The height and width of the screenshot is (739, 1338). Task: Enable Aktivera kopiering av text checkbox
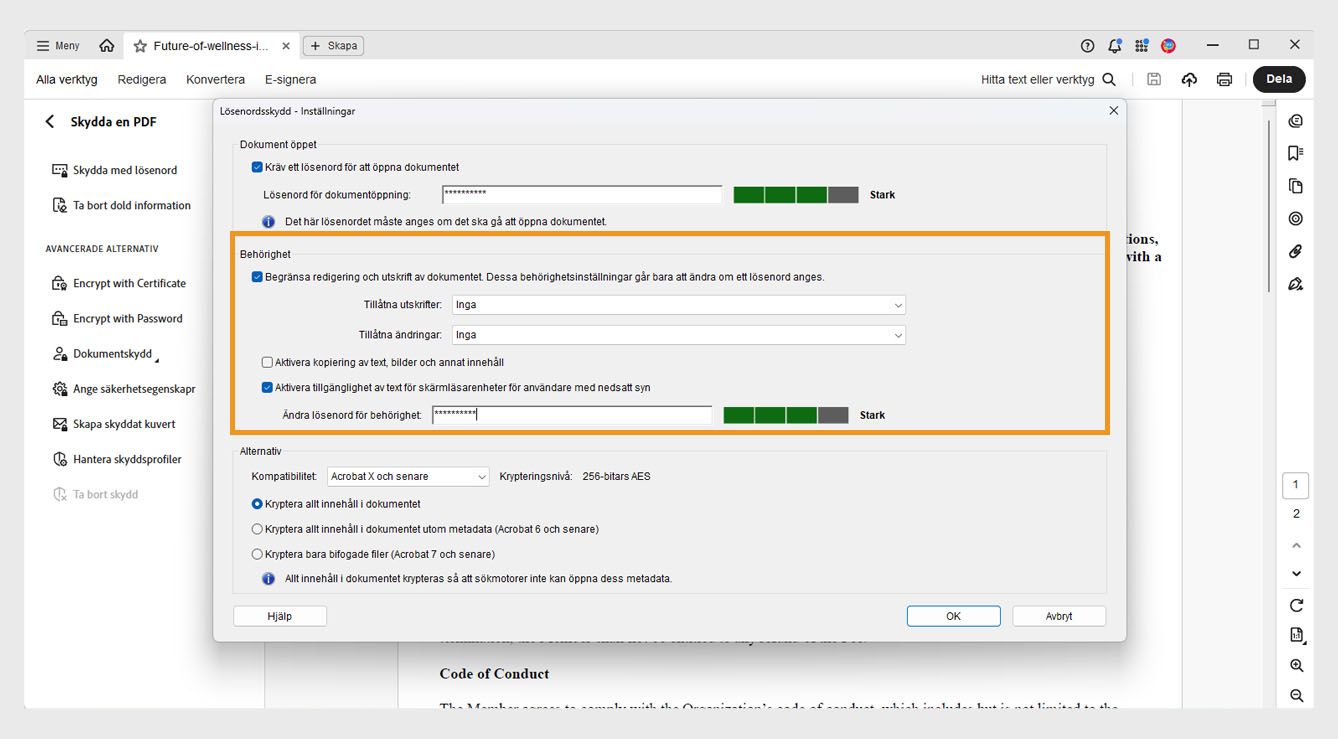tap(267, 362)
